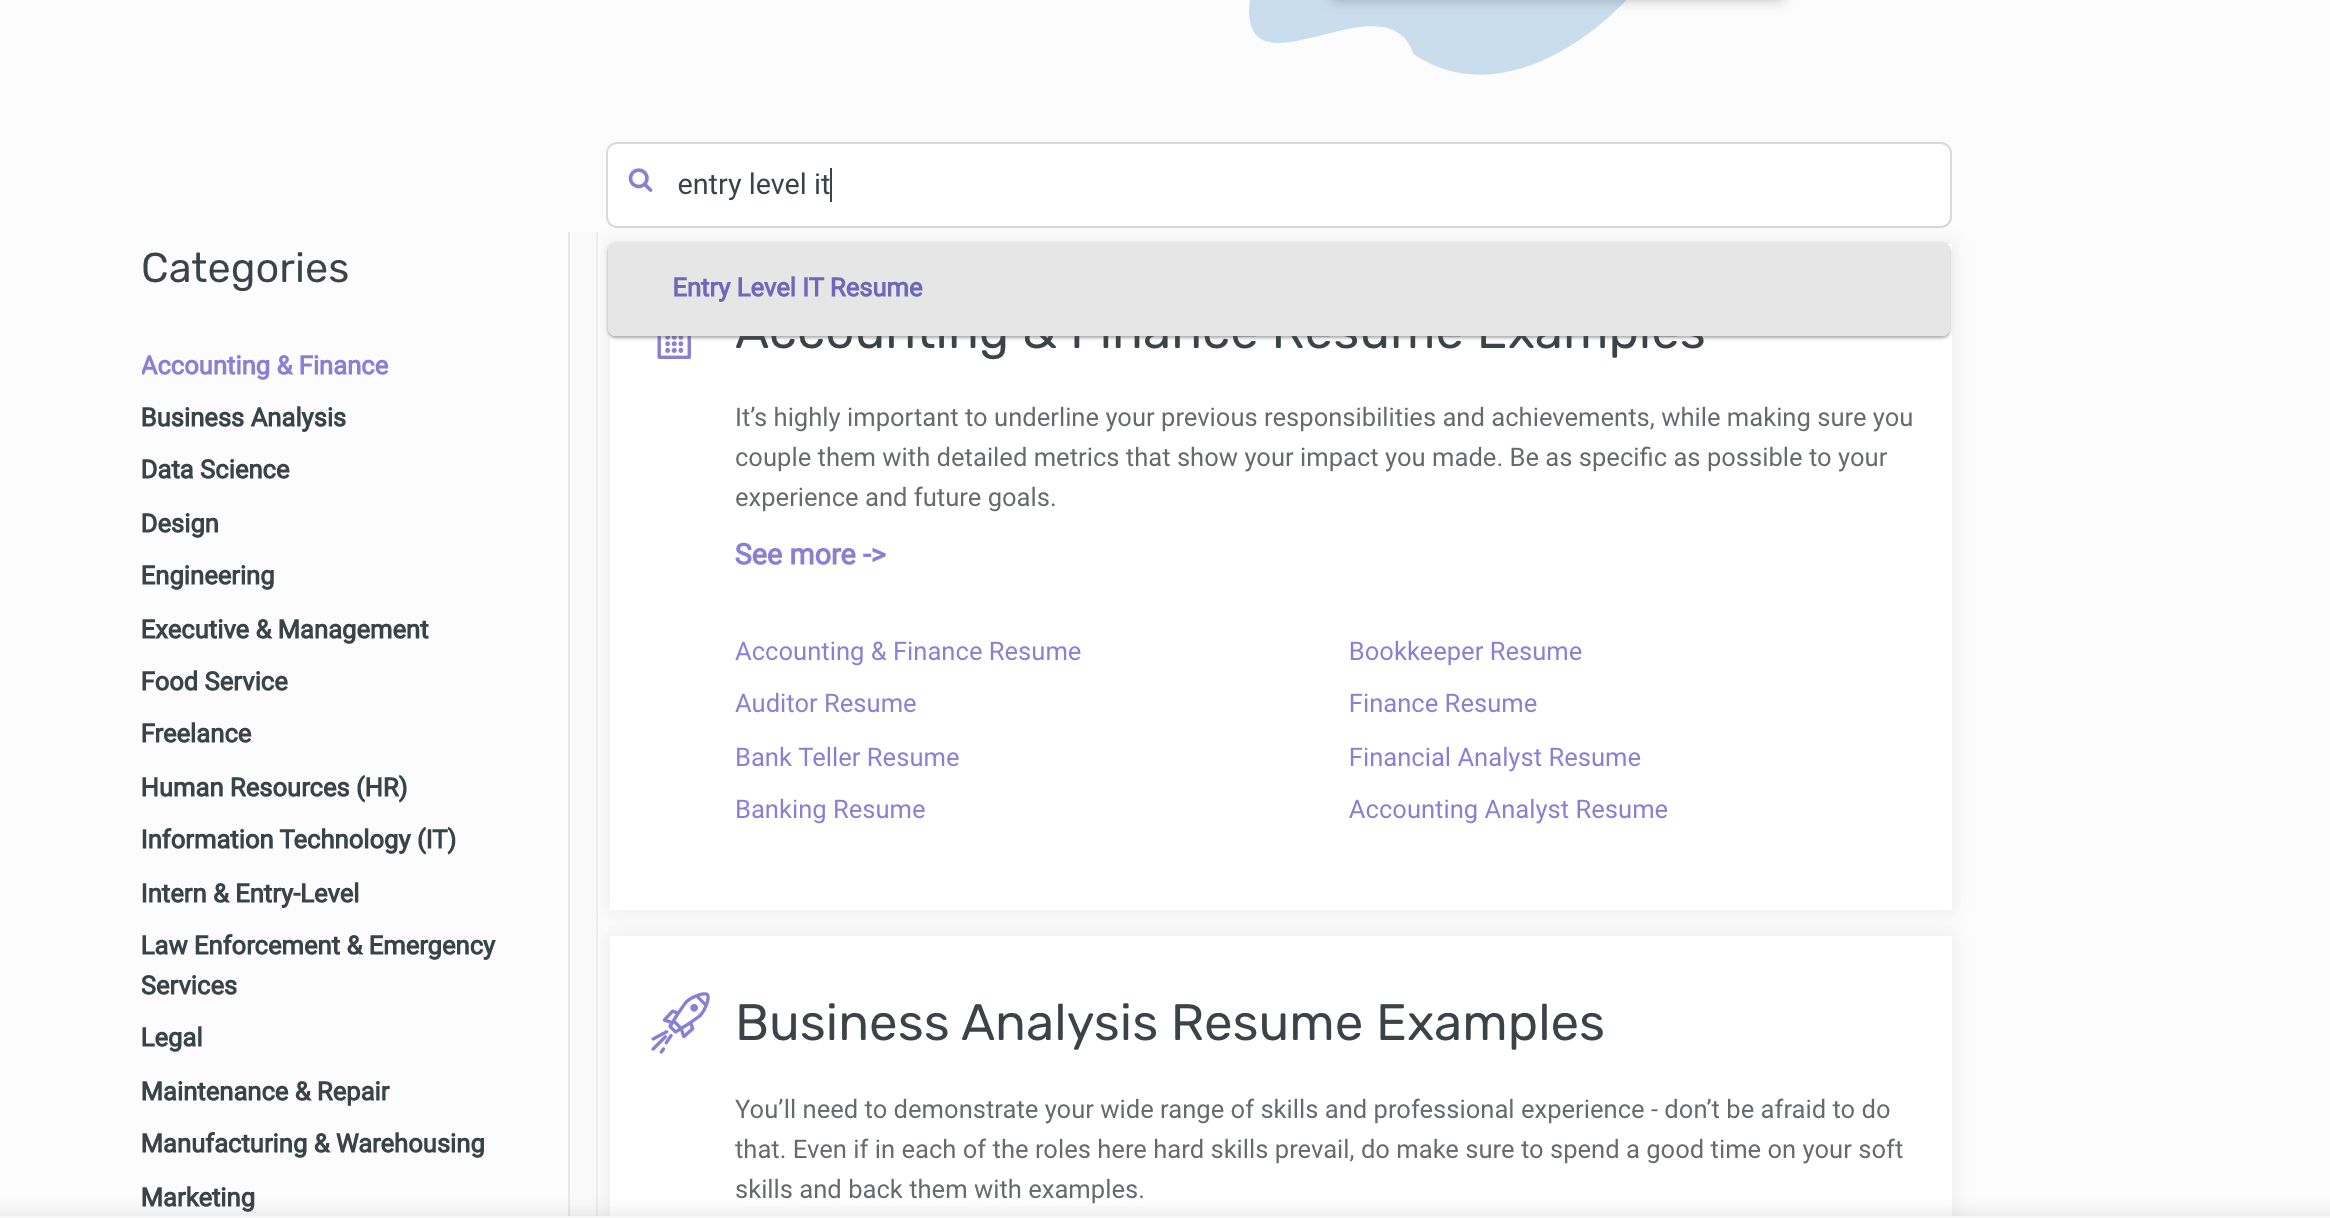This screenshot has width=2330, height=1218.
Task: Click the Finance Resume link
Action: pos(1442,703)
